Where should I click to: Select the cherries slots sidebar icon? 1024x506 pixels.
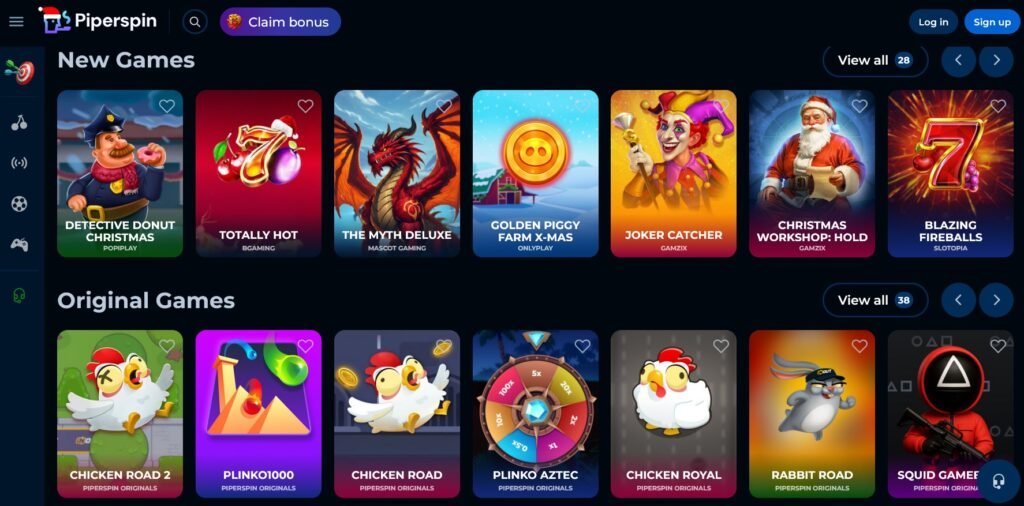[20, 122]
